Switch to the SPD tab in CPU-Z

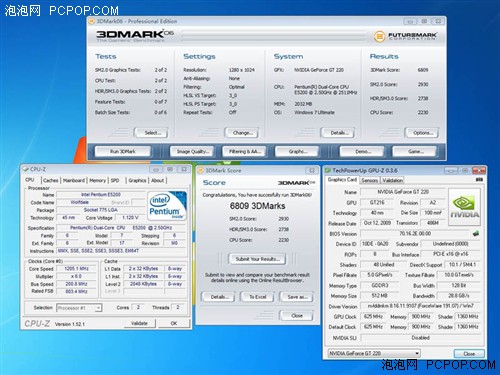coord(115,180)
